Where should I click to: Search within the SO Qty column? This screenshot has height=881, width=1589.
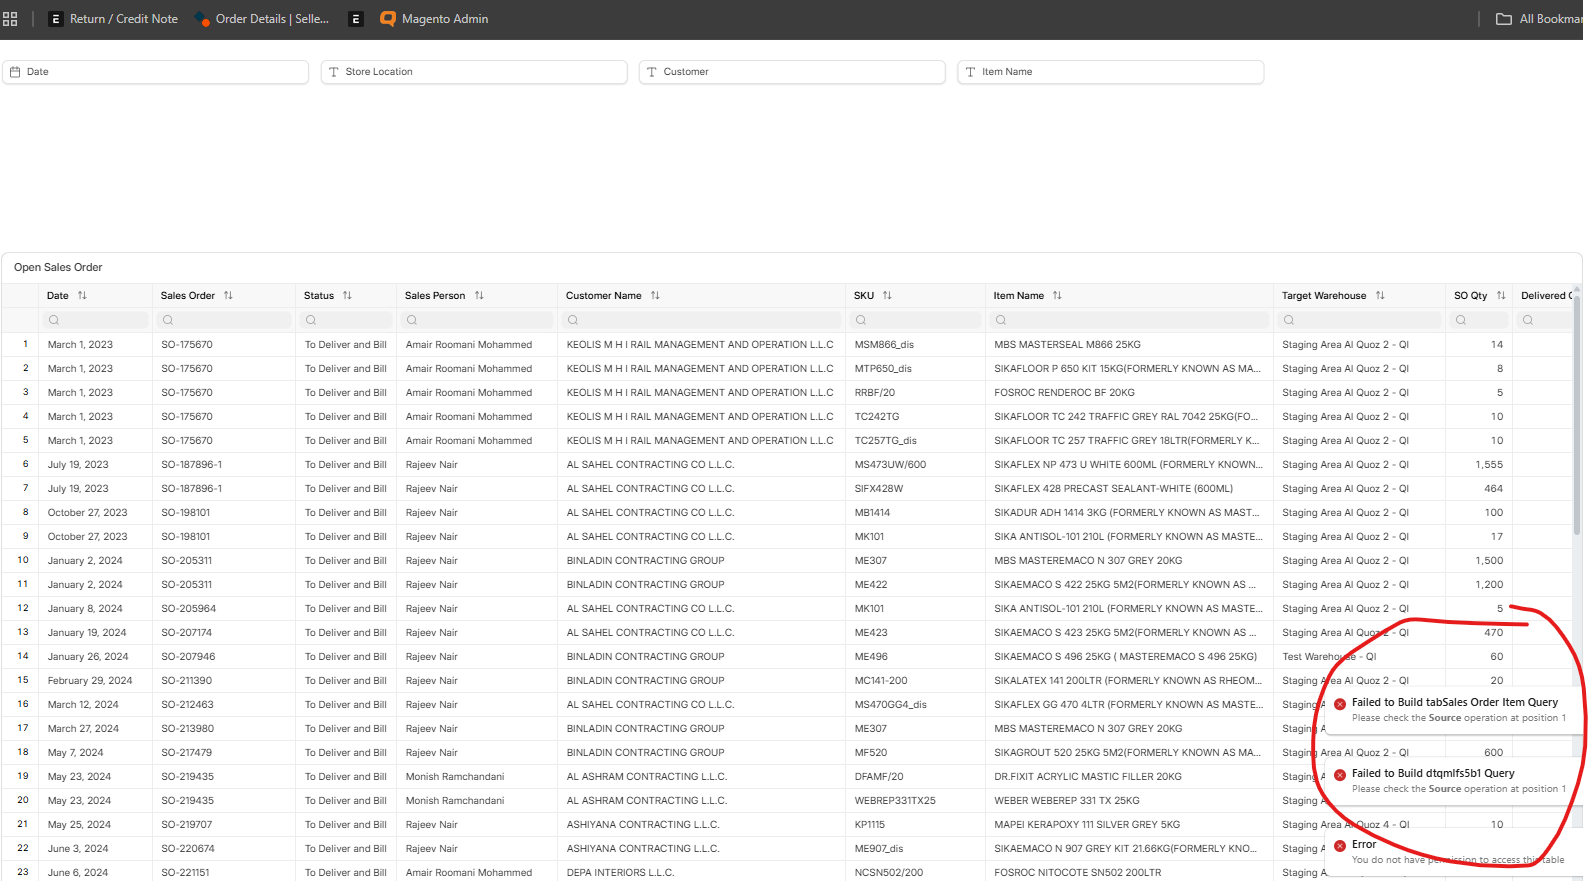(1479, 320)
